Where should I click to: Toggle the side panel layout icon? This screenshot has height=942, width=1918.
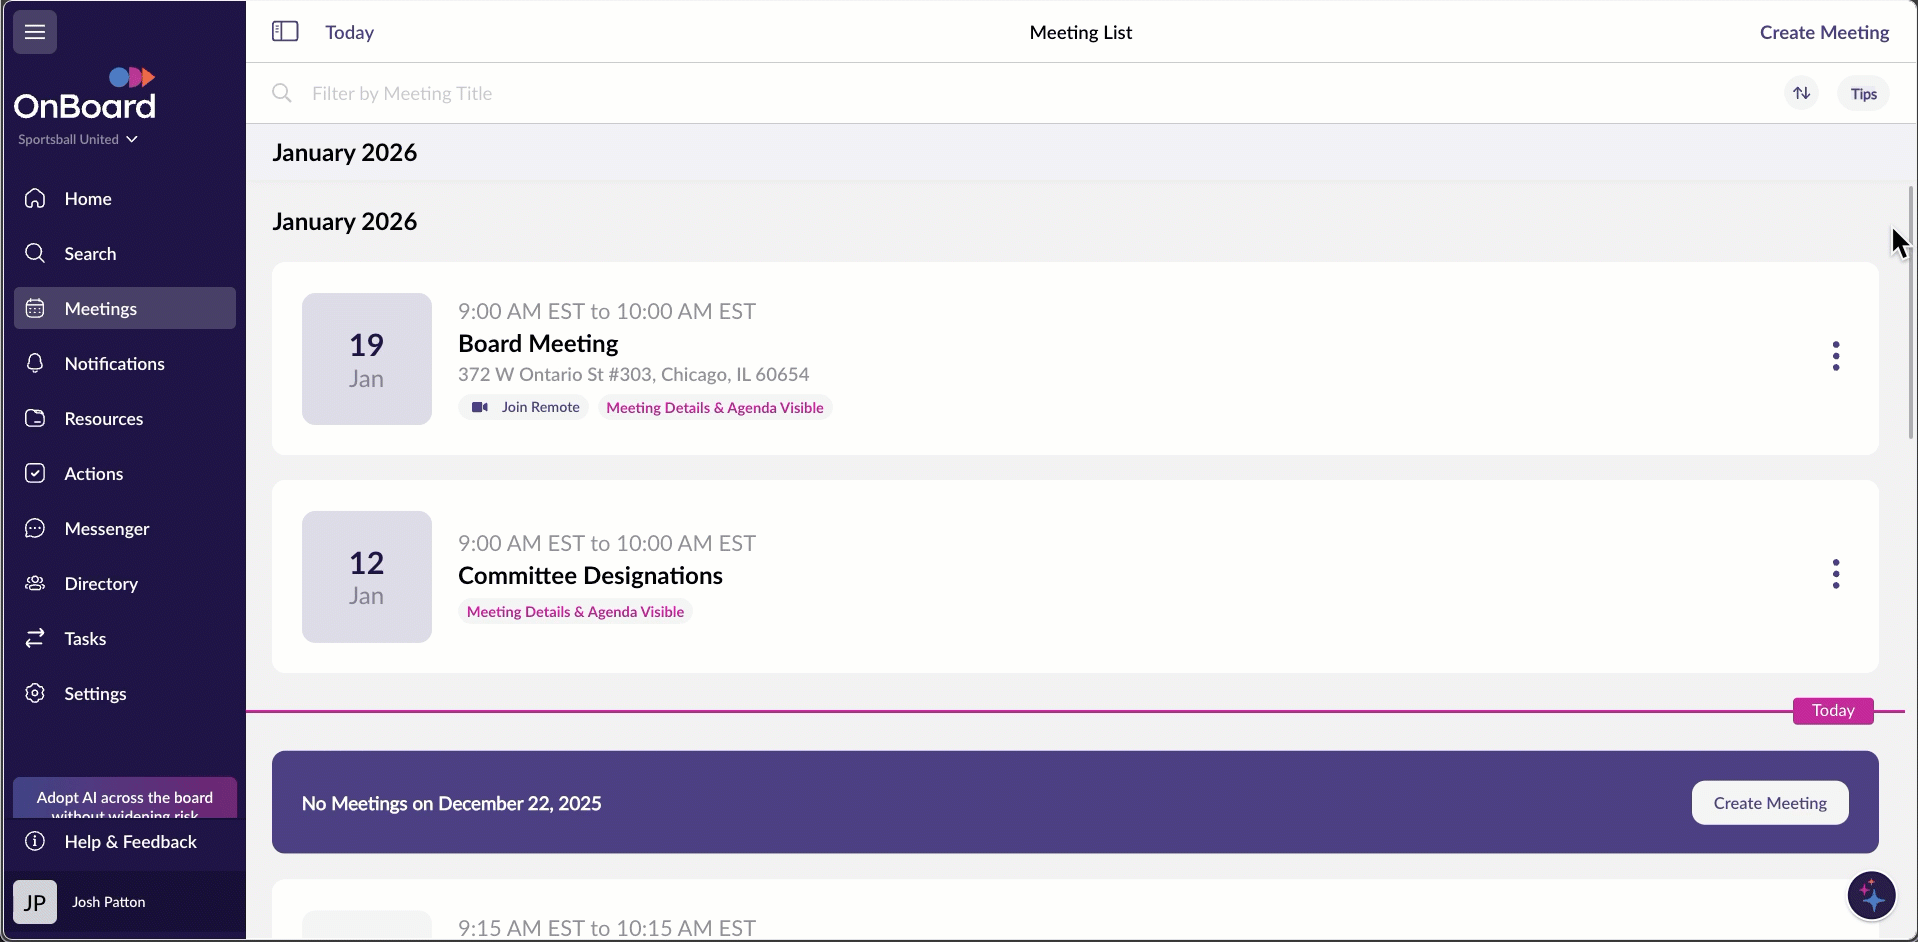(285, 32)
